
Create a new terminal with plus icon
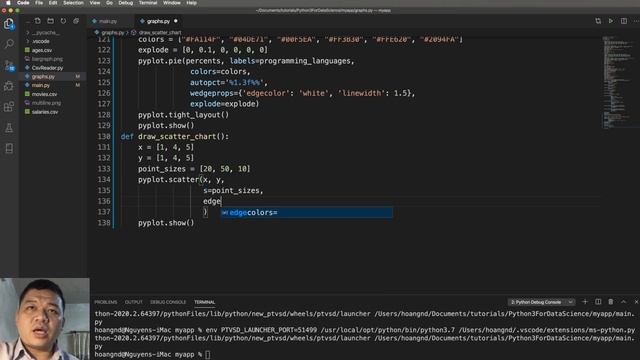click(x=585, y=302)
